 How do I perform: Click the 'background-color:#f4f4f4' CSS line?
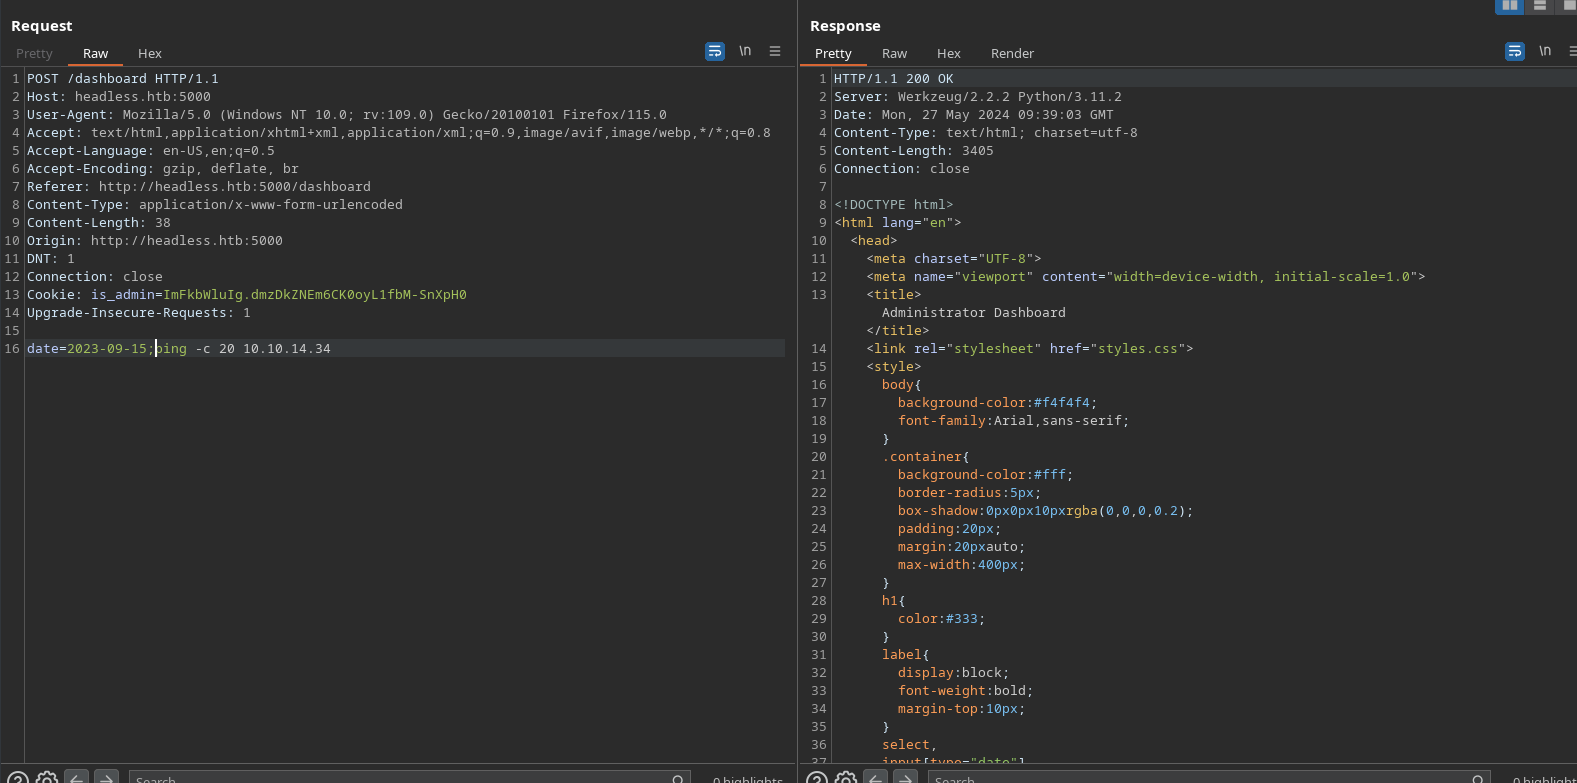point(998,403)
